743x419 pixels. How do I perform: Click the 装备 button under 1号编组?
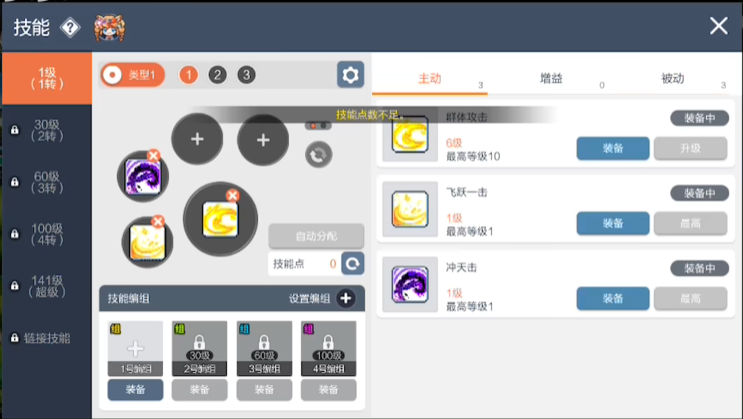click(x=135, y=390)
